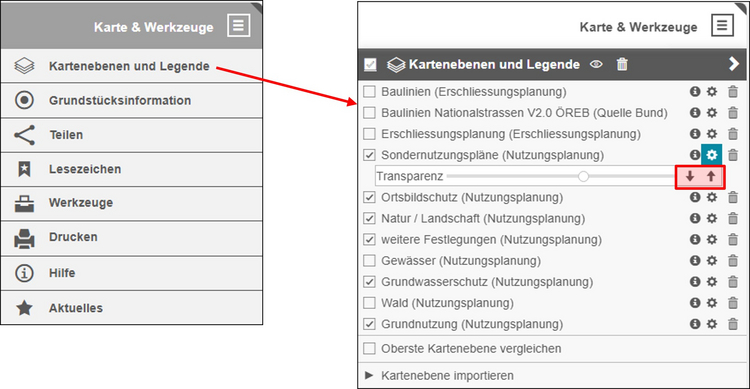This screenshot has height=389, width=750.
Task: Toggle the eye icon in Kartenebenen und Legende header
Action: point(596,64)
